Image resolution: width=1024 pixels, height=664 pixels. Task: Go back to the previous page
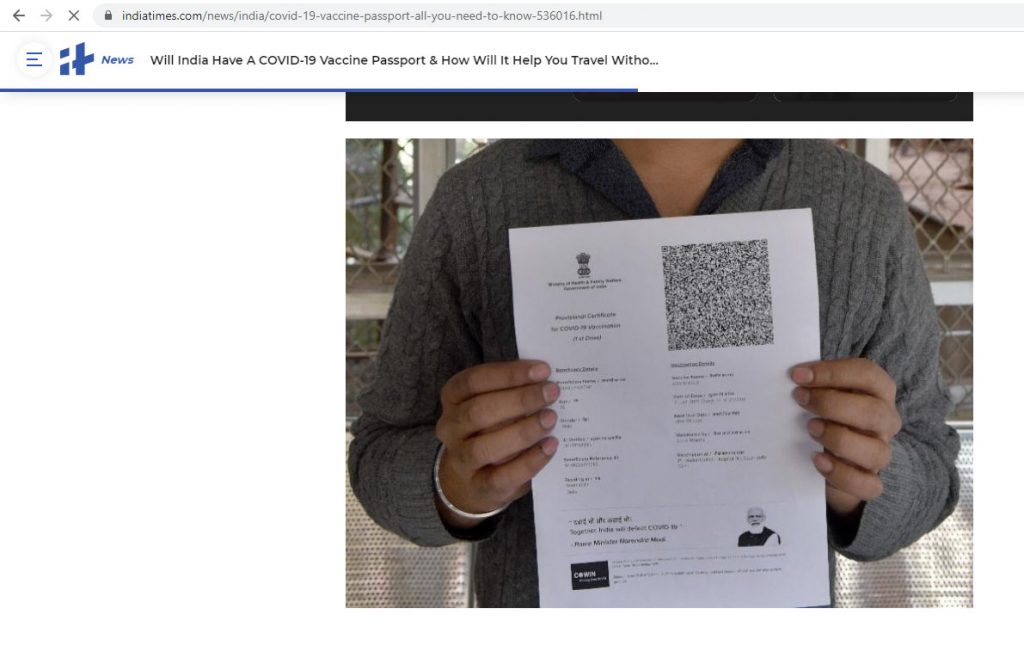[x=19, y=16]
